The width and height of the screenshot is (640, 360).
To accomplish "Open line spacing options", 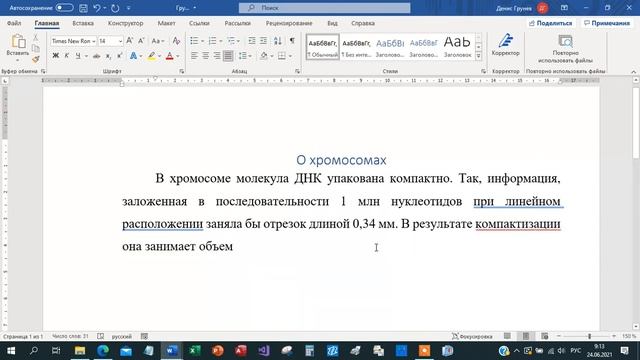I will (243, 56).
